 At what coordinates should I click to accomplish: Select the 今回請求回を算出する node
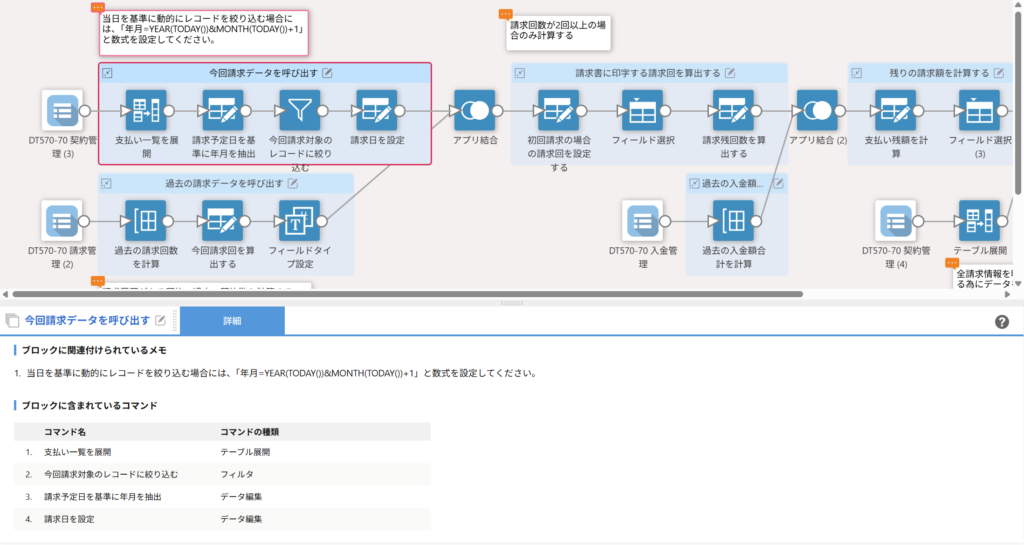222,221
